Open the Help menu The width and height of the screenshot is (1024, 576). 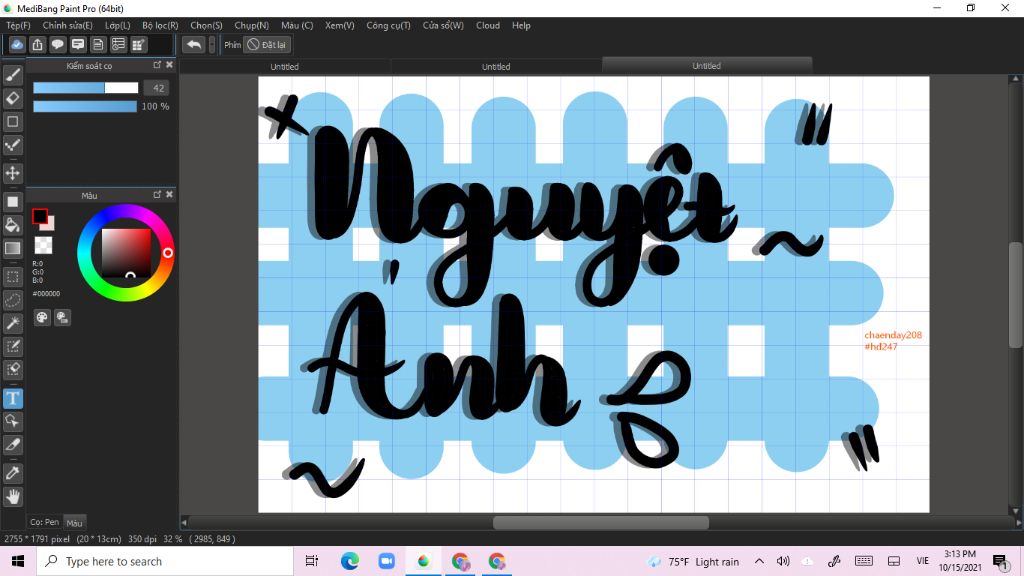click(x=521, y=25)
